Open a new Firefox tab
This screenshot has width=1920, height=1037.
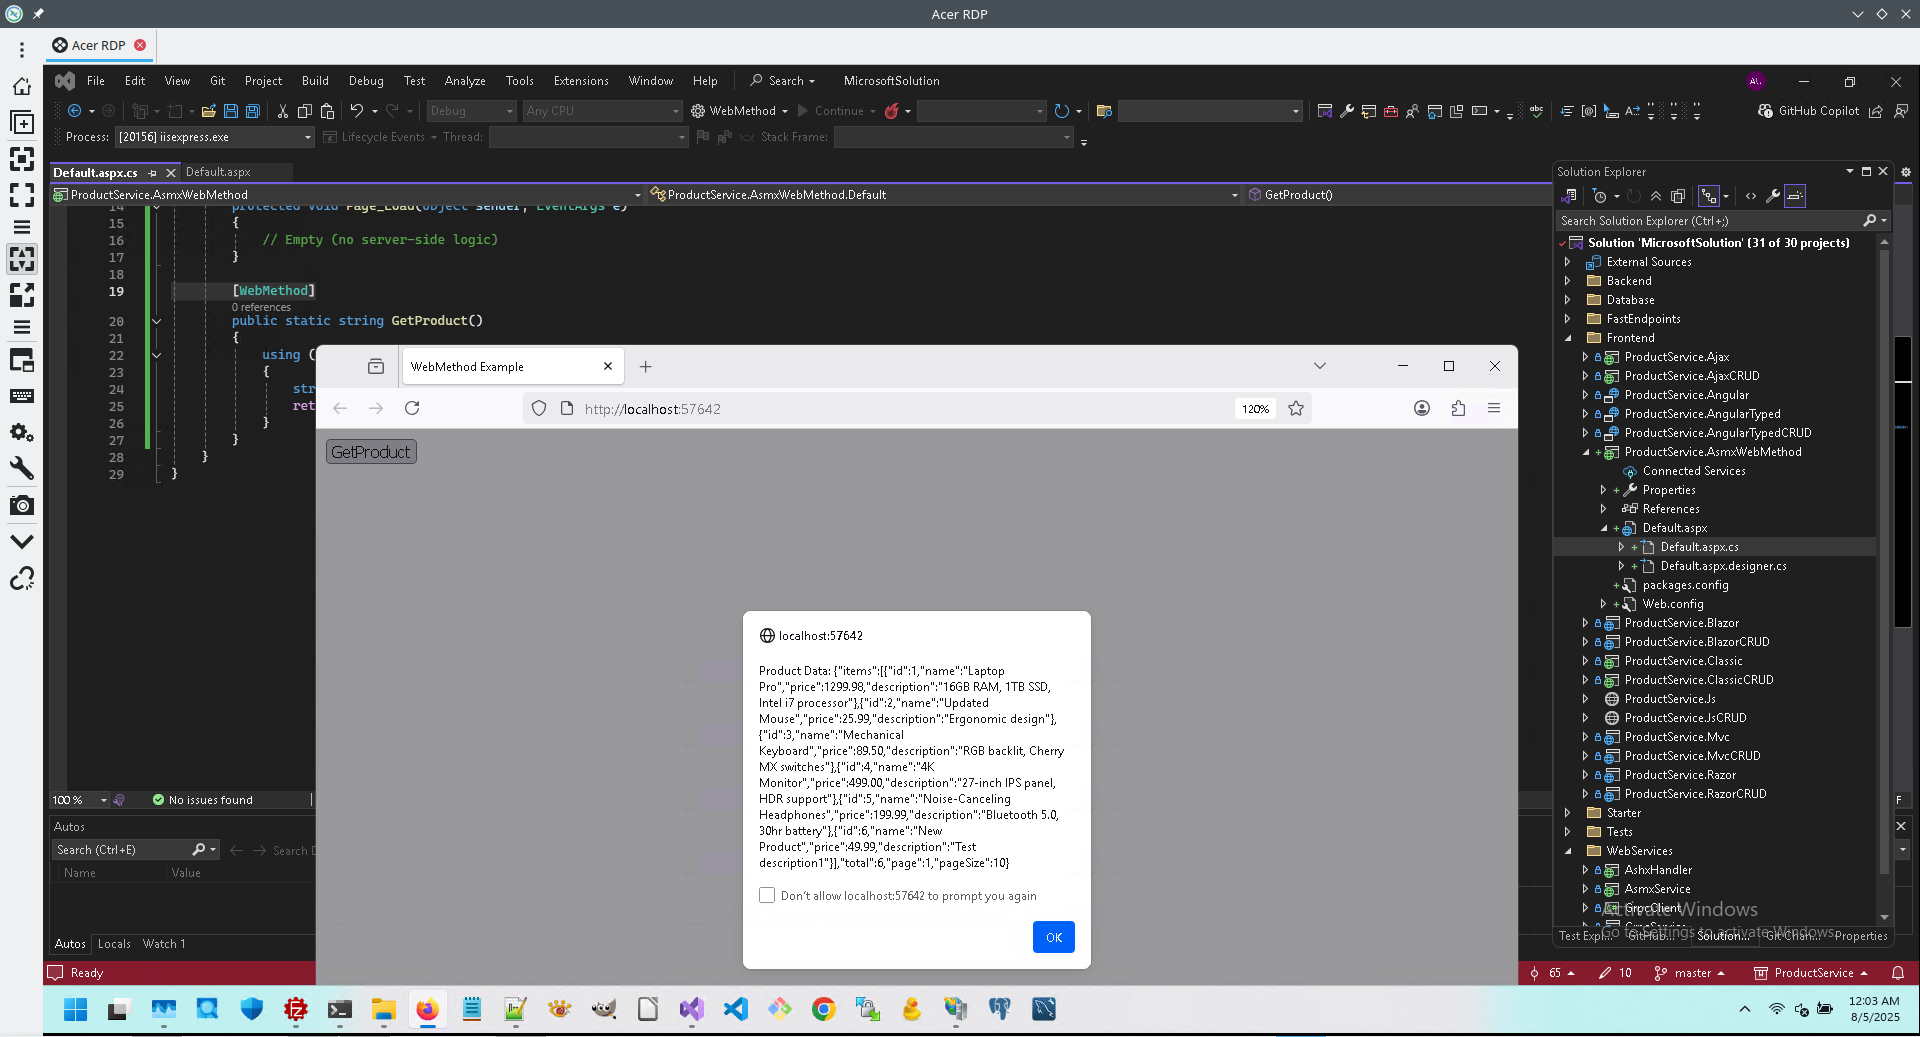(646, 367)
